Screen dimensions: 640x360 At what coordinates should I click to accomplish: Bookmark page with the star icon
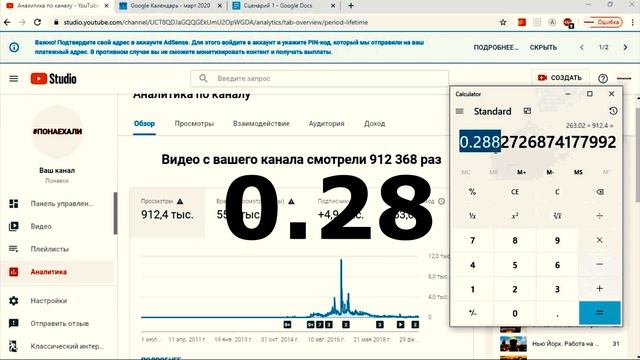(503, 22)
